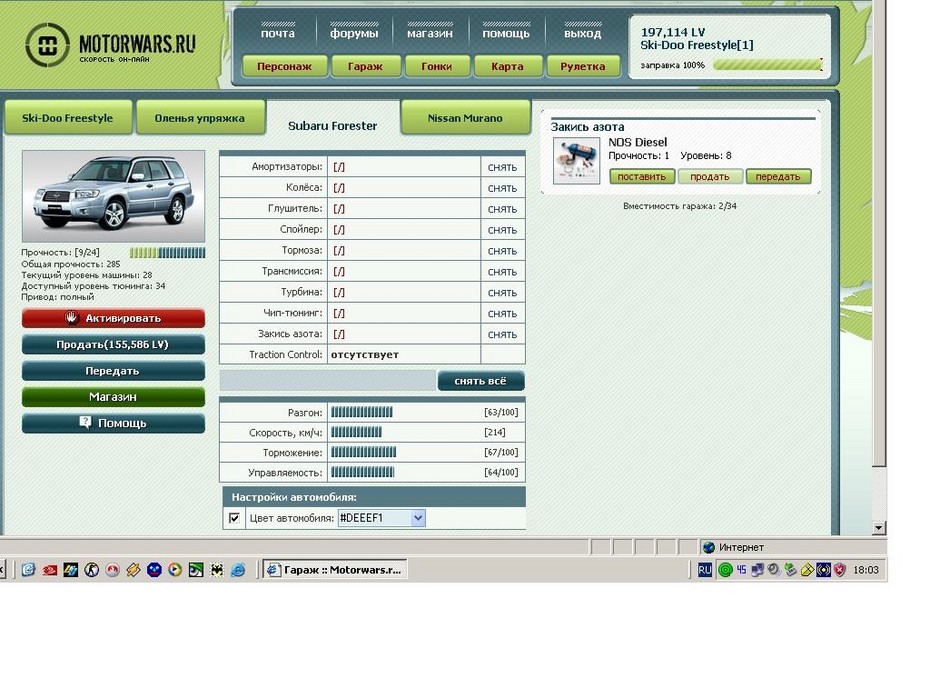
Task: Click the Интернет zone globe icon
Action: pyautogui.click(x=709, y=547)
